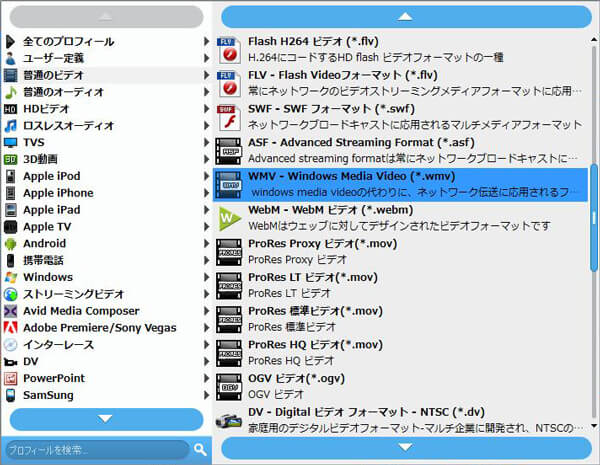Click the interlace disc icon
This screenshot has height=465, width=600.
[x=10, y=344]
